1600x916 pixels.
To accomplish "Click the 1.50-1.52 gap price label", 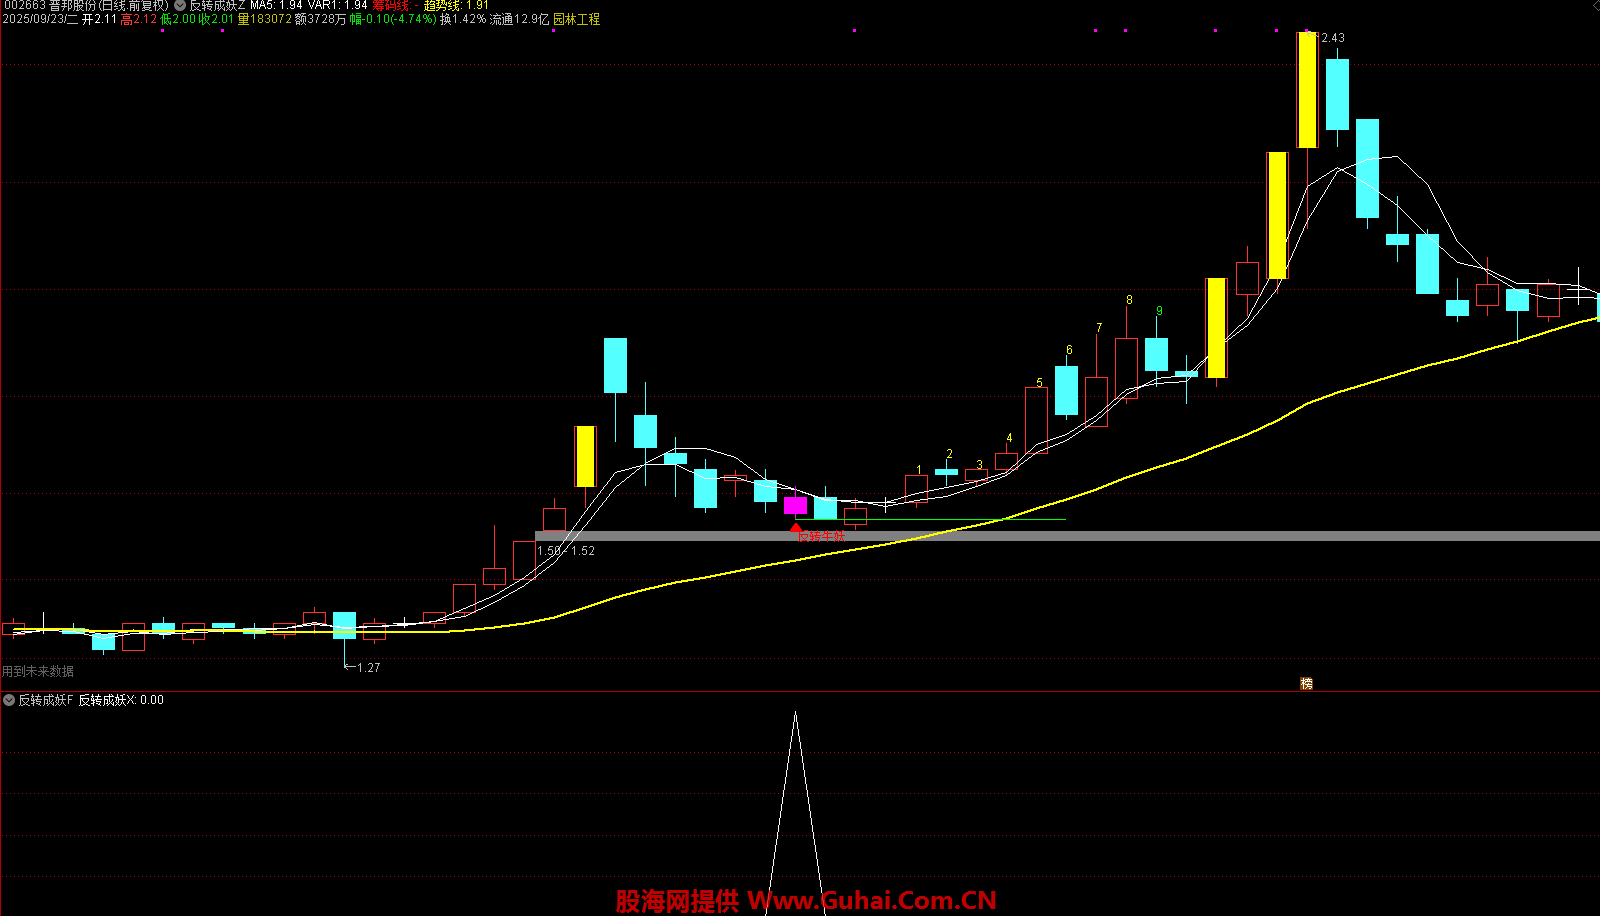I will click(566, 551).
